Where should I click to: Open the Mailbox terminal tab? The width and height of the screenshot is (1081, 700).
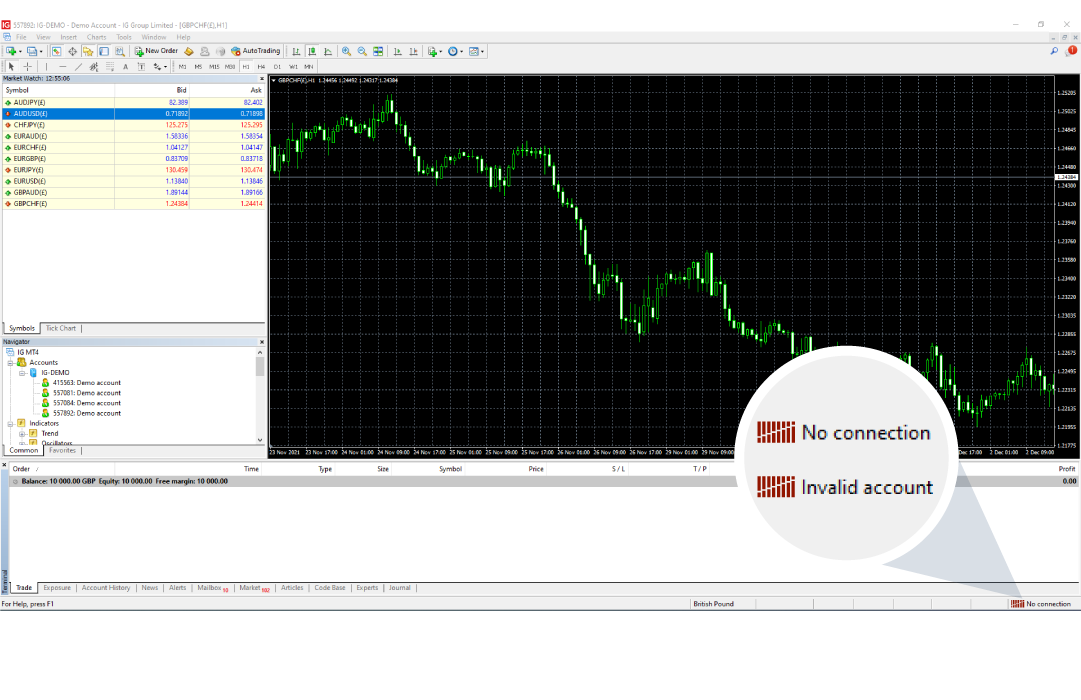tap(212, 588)
